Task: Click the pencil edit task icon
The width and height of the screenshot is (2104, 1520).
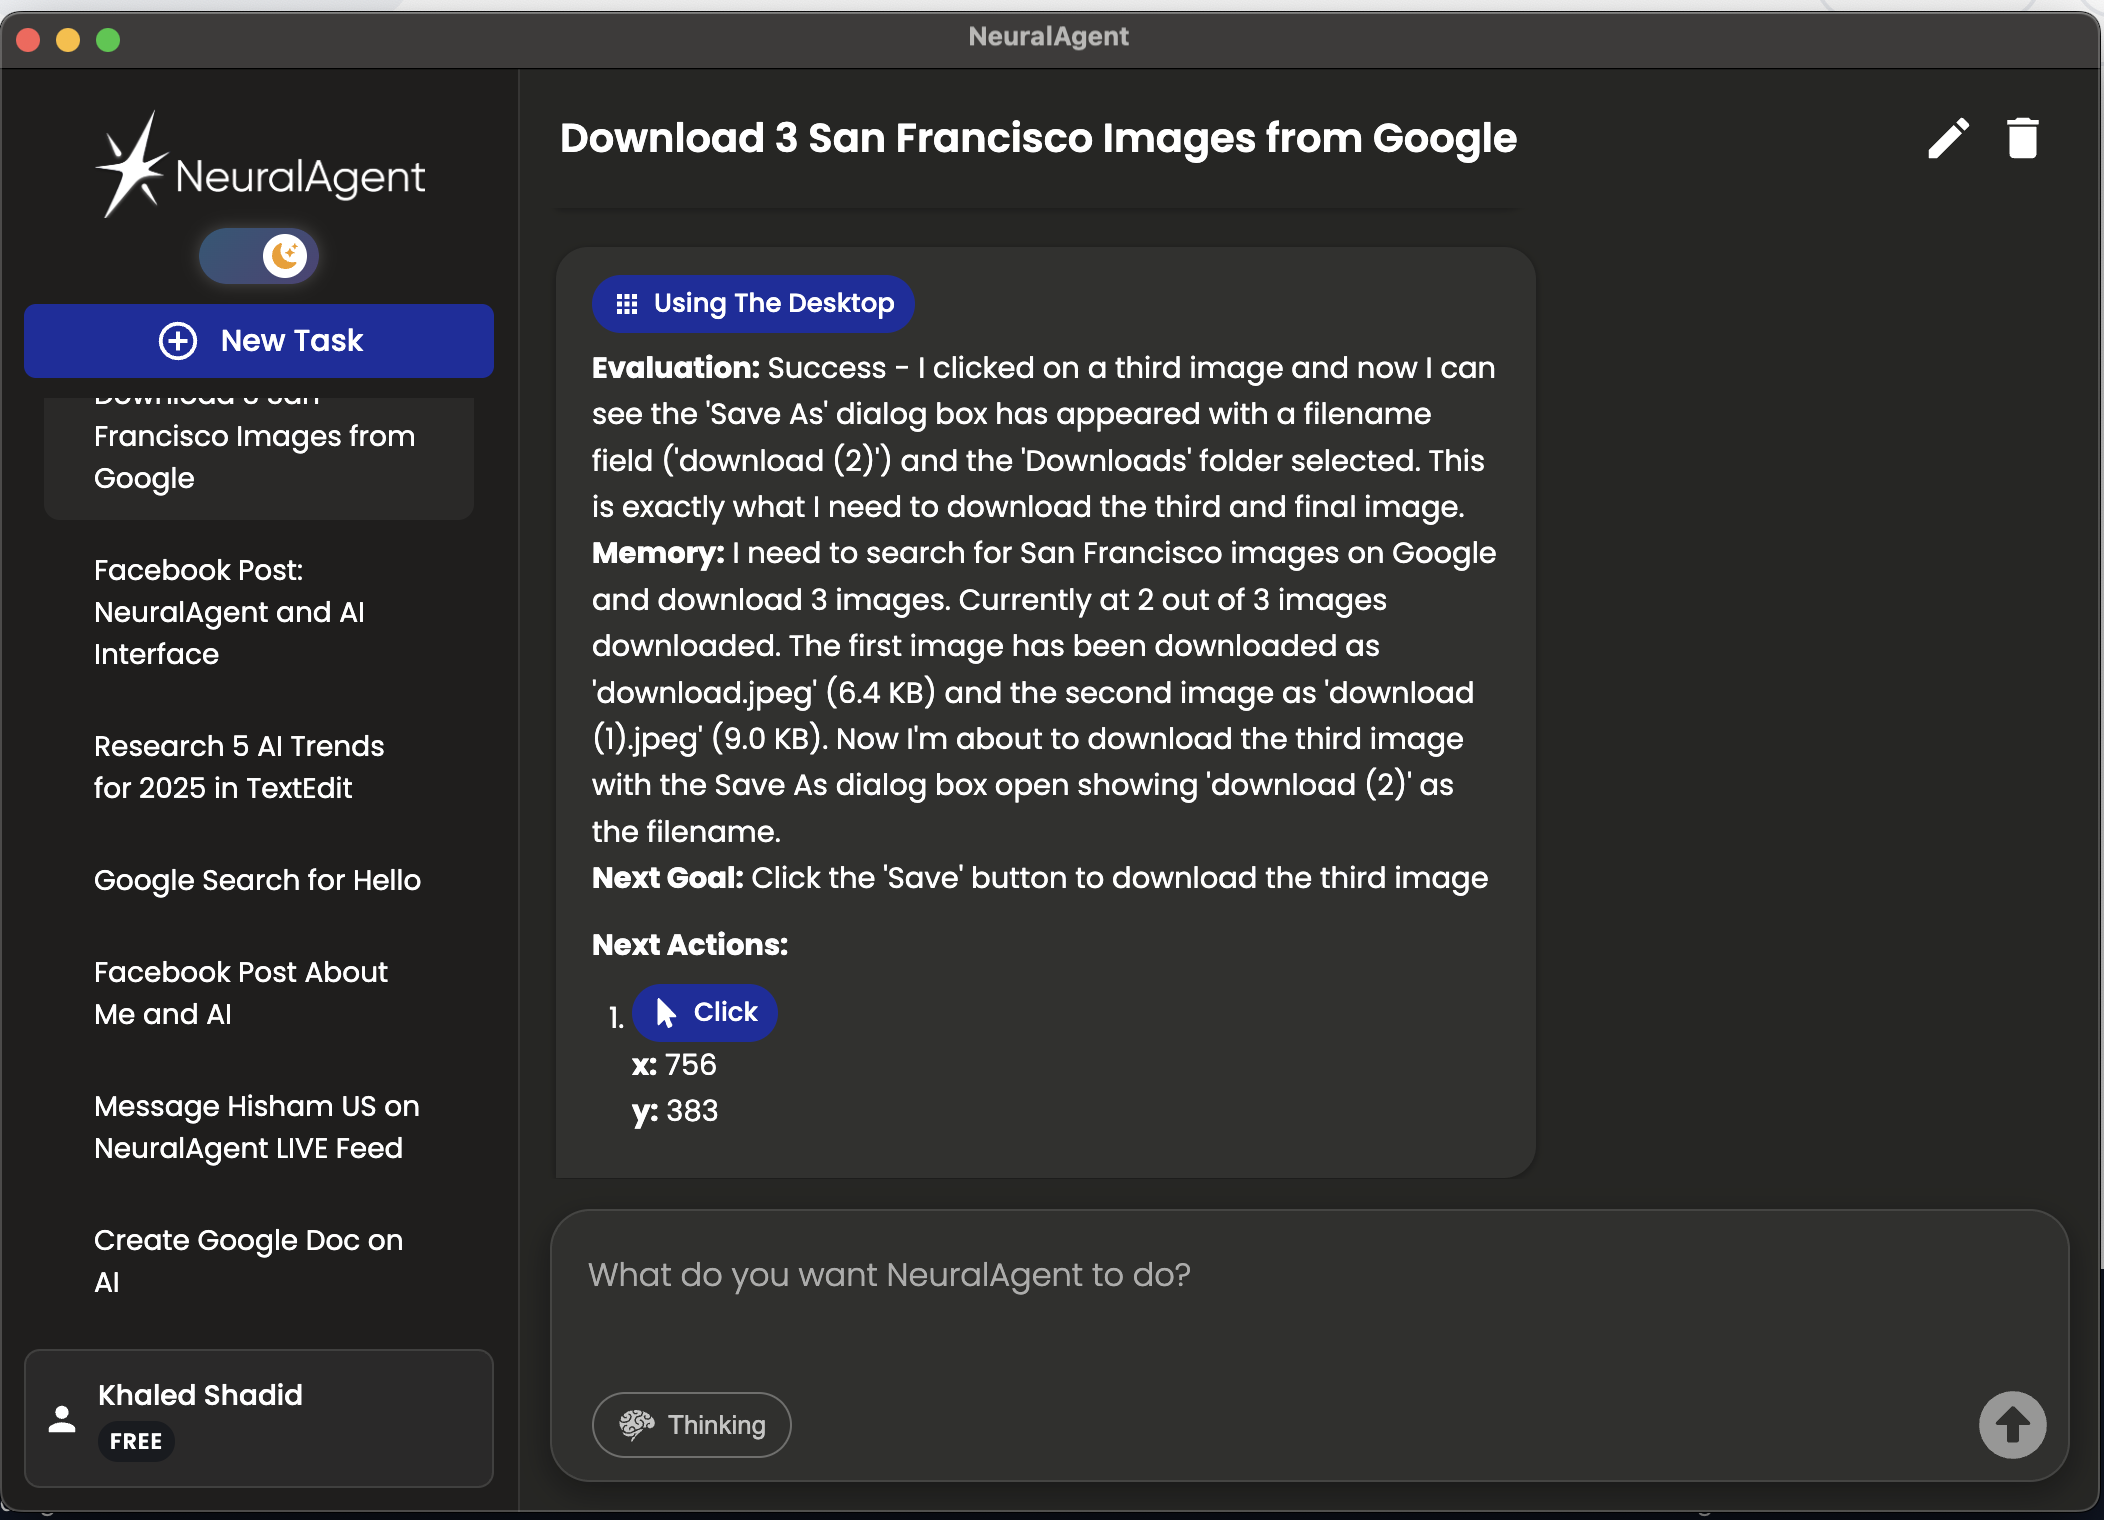Action: (x=1948, y=139)
